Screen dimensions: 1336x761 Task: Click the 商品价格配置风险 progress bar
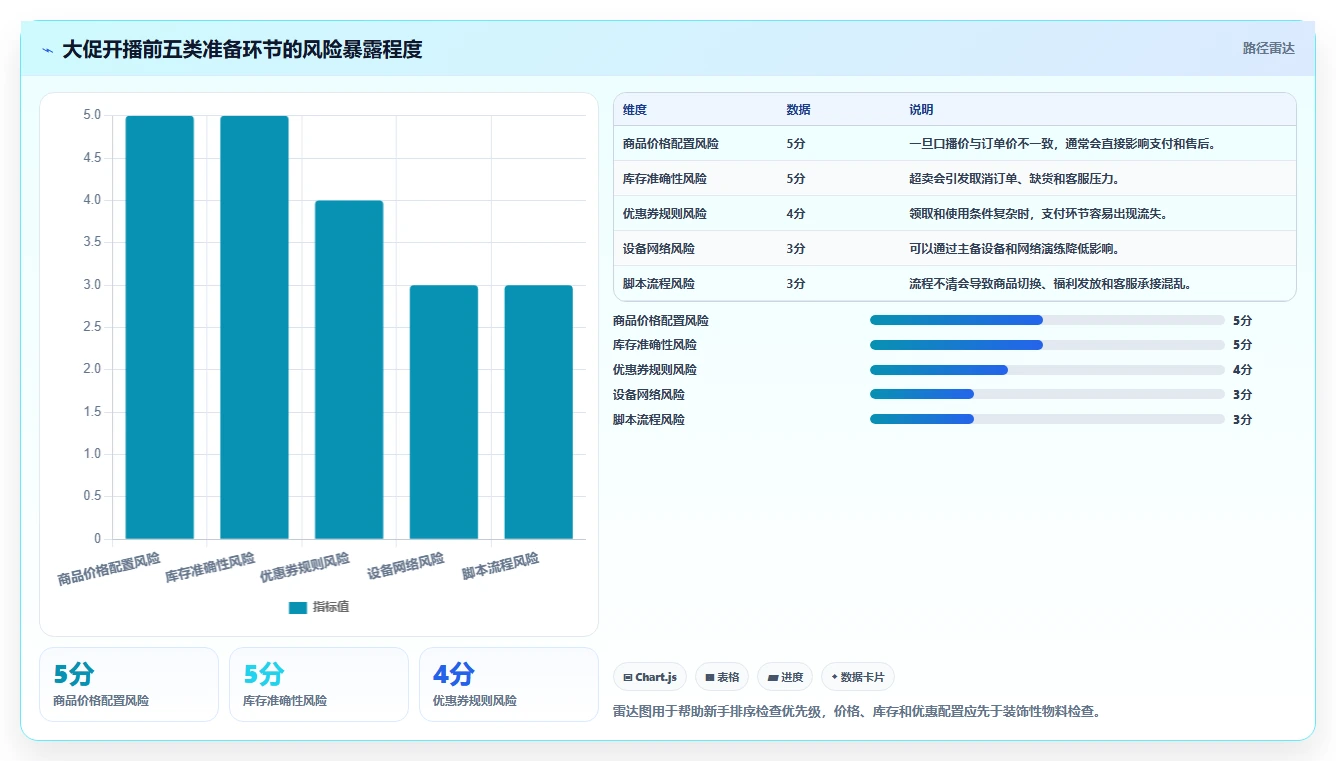pos(1047,320)
